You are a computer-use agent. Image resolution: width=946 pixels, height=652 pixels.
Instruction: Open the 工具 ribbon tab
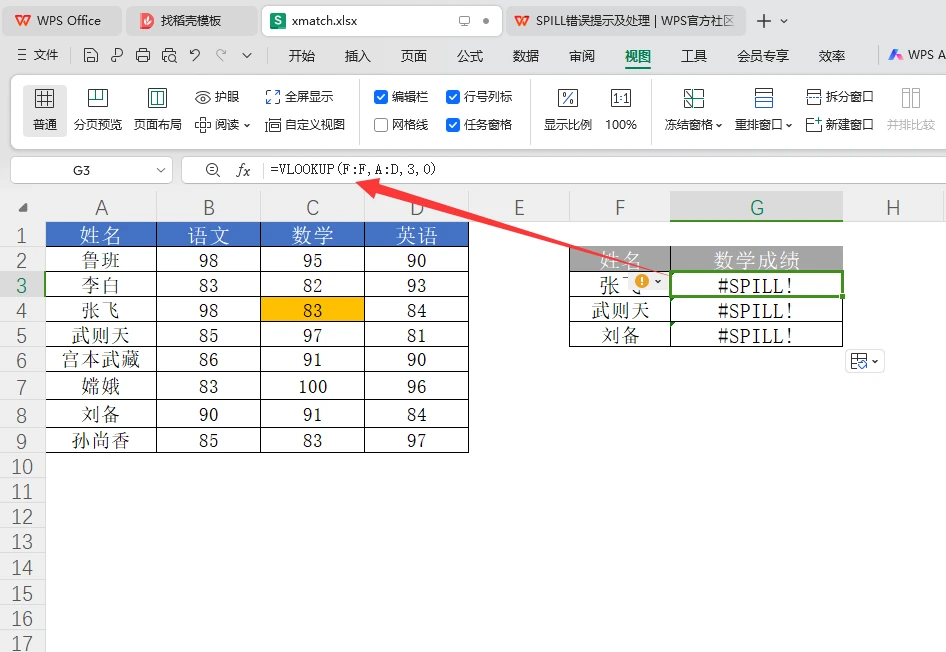click(x=694, y=56)
